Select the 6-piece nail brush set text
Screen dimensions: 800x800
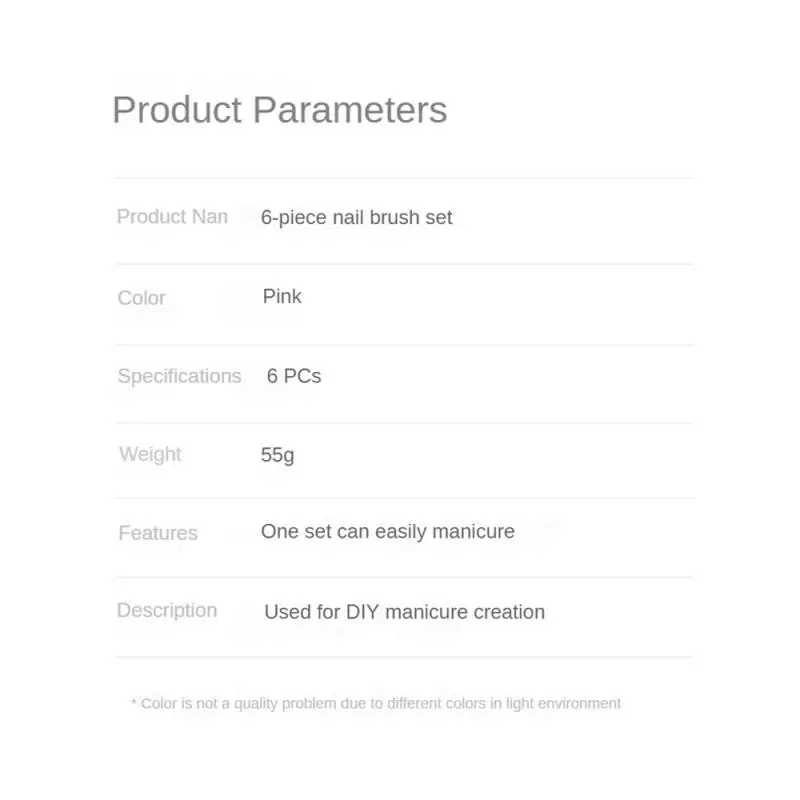(x=356, y=217)
